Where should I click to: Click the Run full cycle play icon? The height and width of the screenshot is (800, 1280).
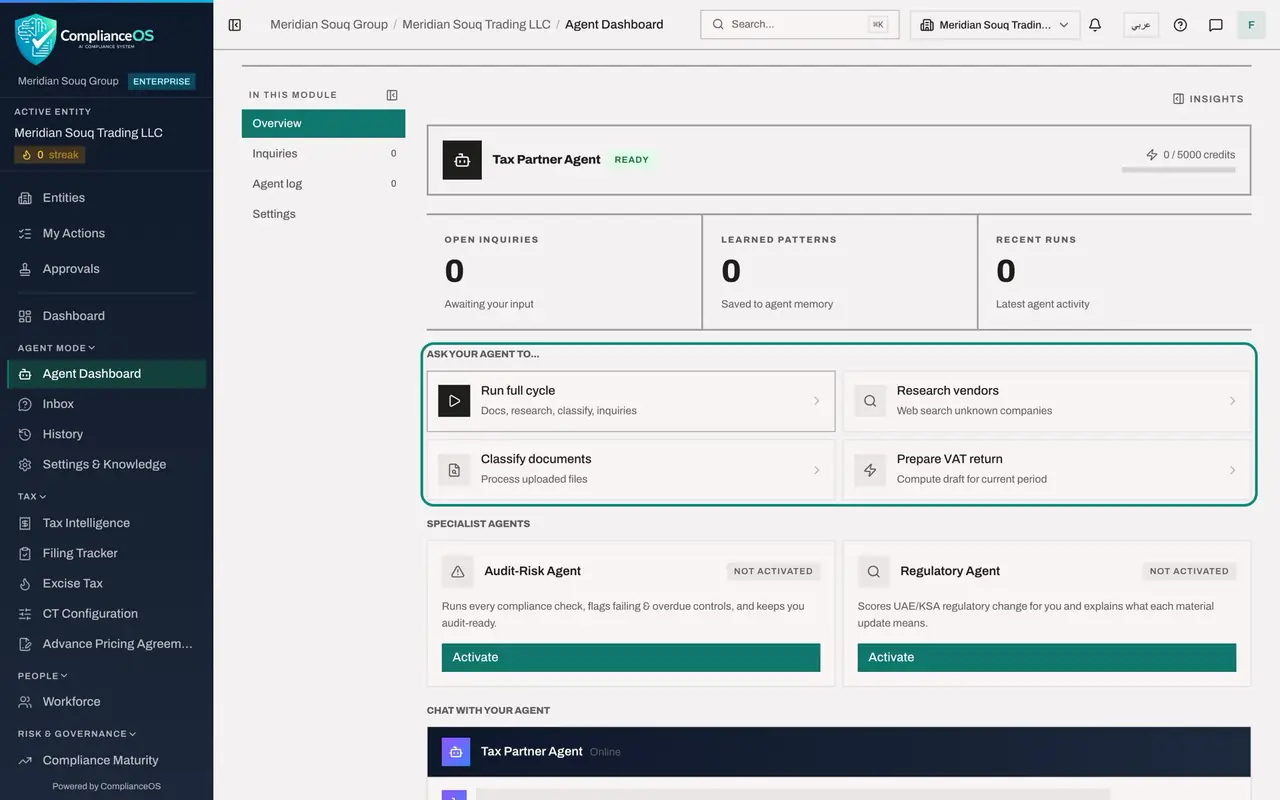(x=454, y=401)
